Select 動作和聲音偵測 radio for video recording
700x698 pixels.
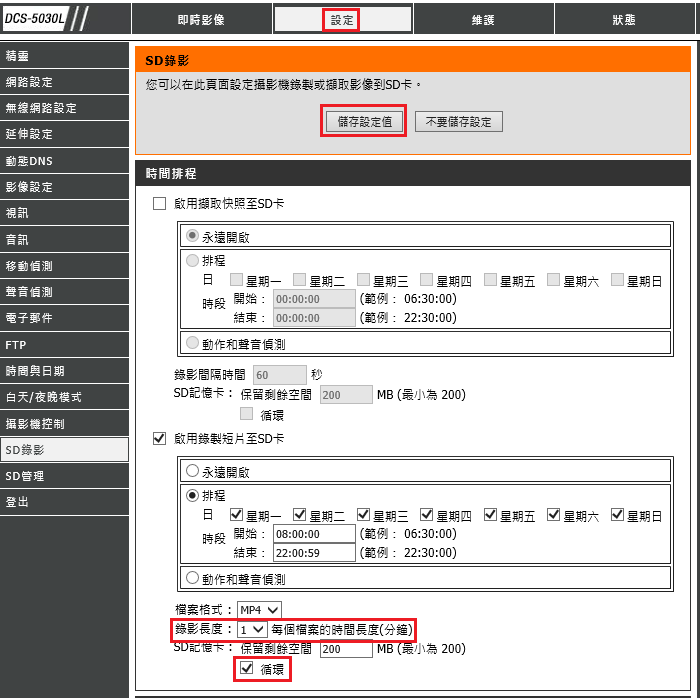(x=193, y=578)
